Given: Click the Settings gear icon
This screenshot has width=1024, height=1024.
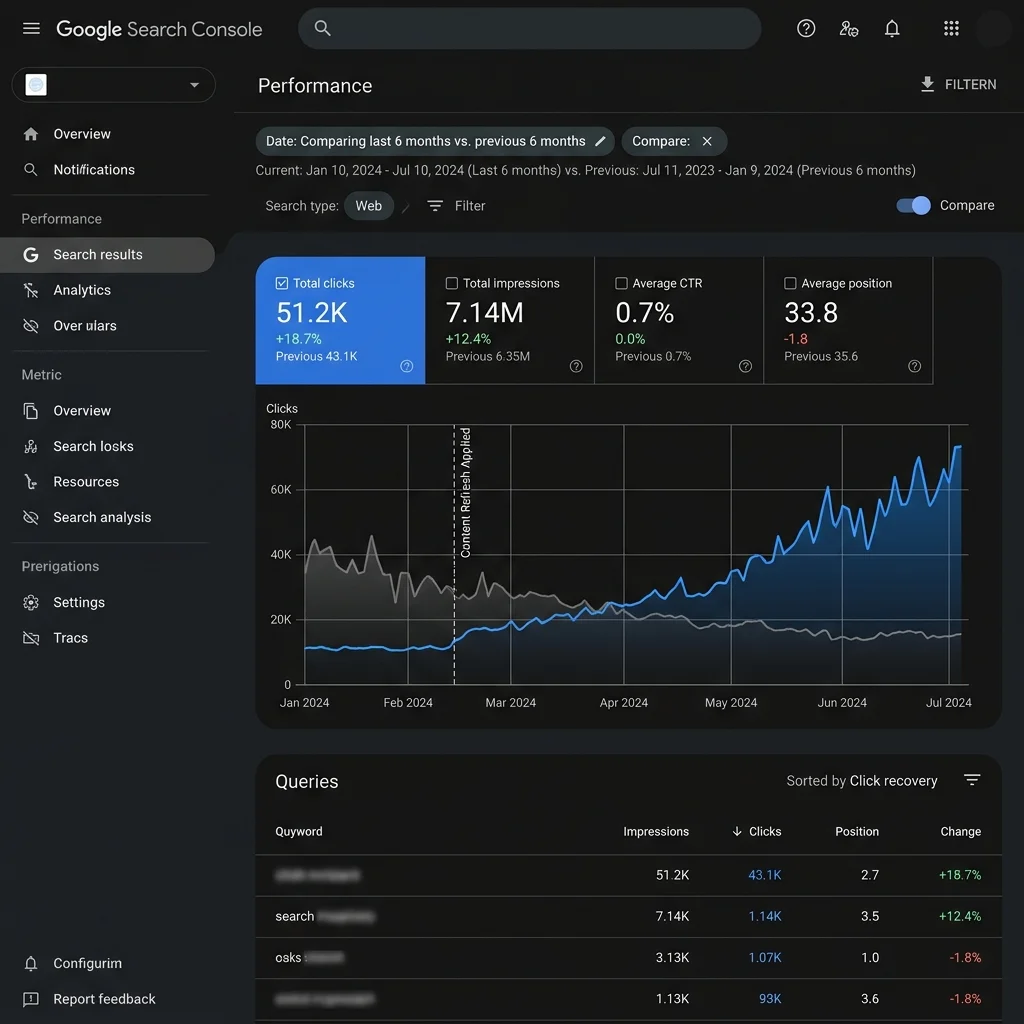Looking at the screenshot, I should [x=31, y=602].
